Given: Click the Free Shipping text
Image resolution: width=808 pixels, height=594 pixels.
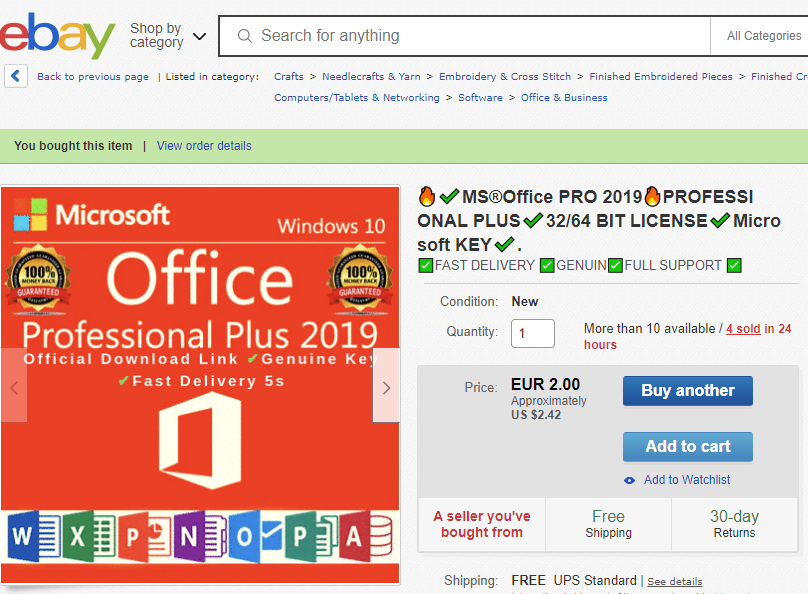Looking at the screenshot, I should pyautogui.click(x=608, y=524).
